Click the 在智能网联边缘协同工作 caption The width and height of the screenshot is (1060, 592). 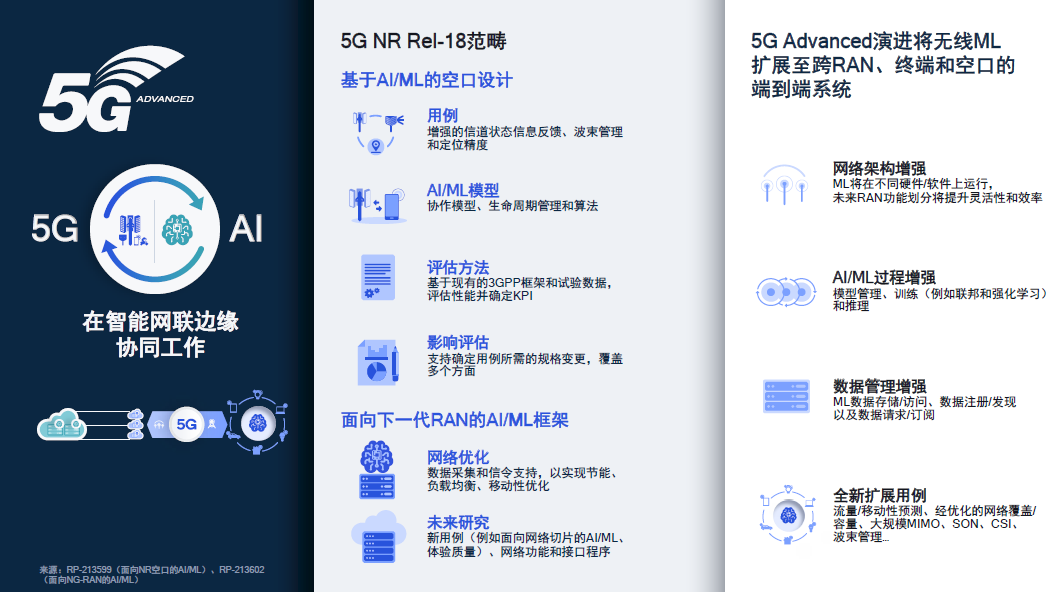pos(160,334)
